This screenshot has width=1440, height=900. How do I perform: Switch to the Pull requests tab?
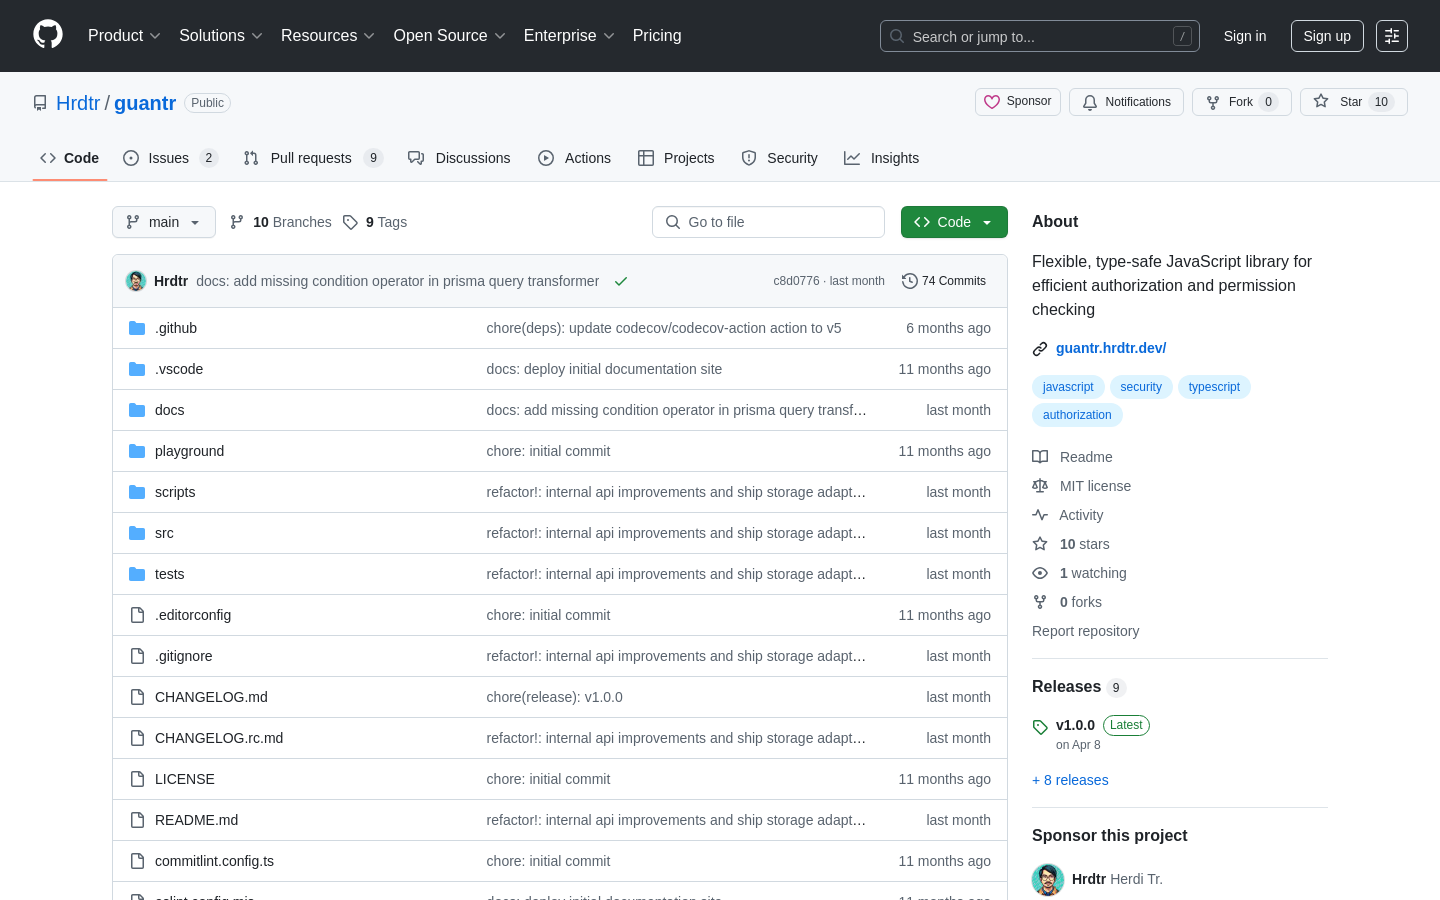pyautogui.click(x=313, y=158)
